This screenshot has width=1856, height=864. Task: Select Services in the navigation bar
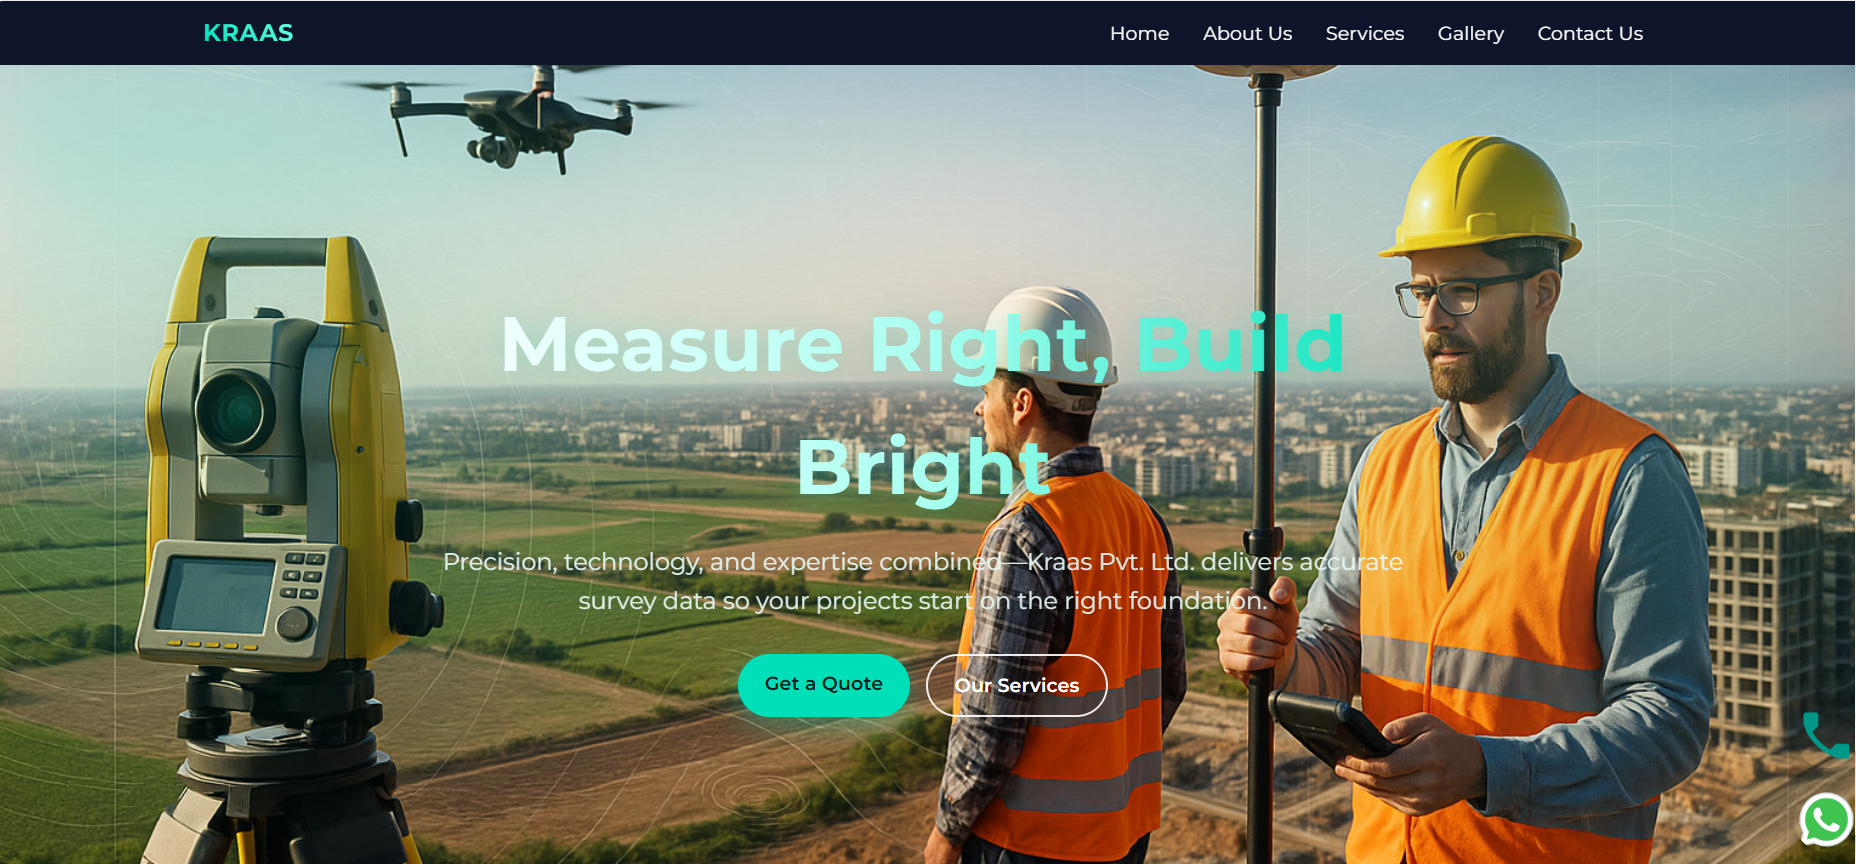[x=1364, y=33]
